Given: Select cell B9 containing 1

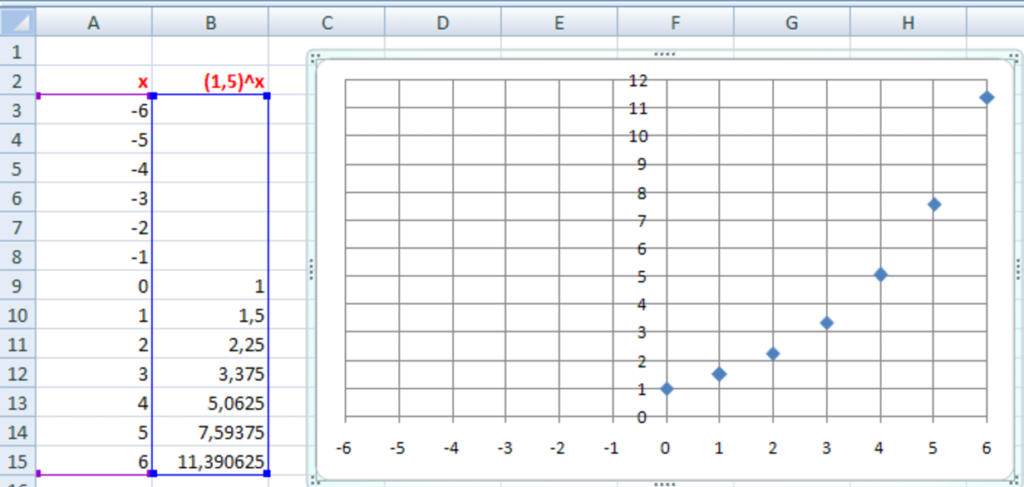Looking at the screenshot, I should (x=210, y=286).
